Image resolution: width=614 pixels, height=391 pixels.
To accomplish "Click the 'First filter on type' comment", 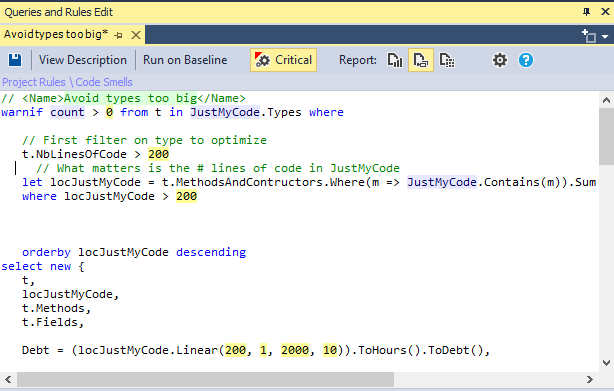I will (x=144, y=140).
